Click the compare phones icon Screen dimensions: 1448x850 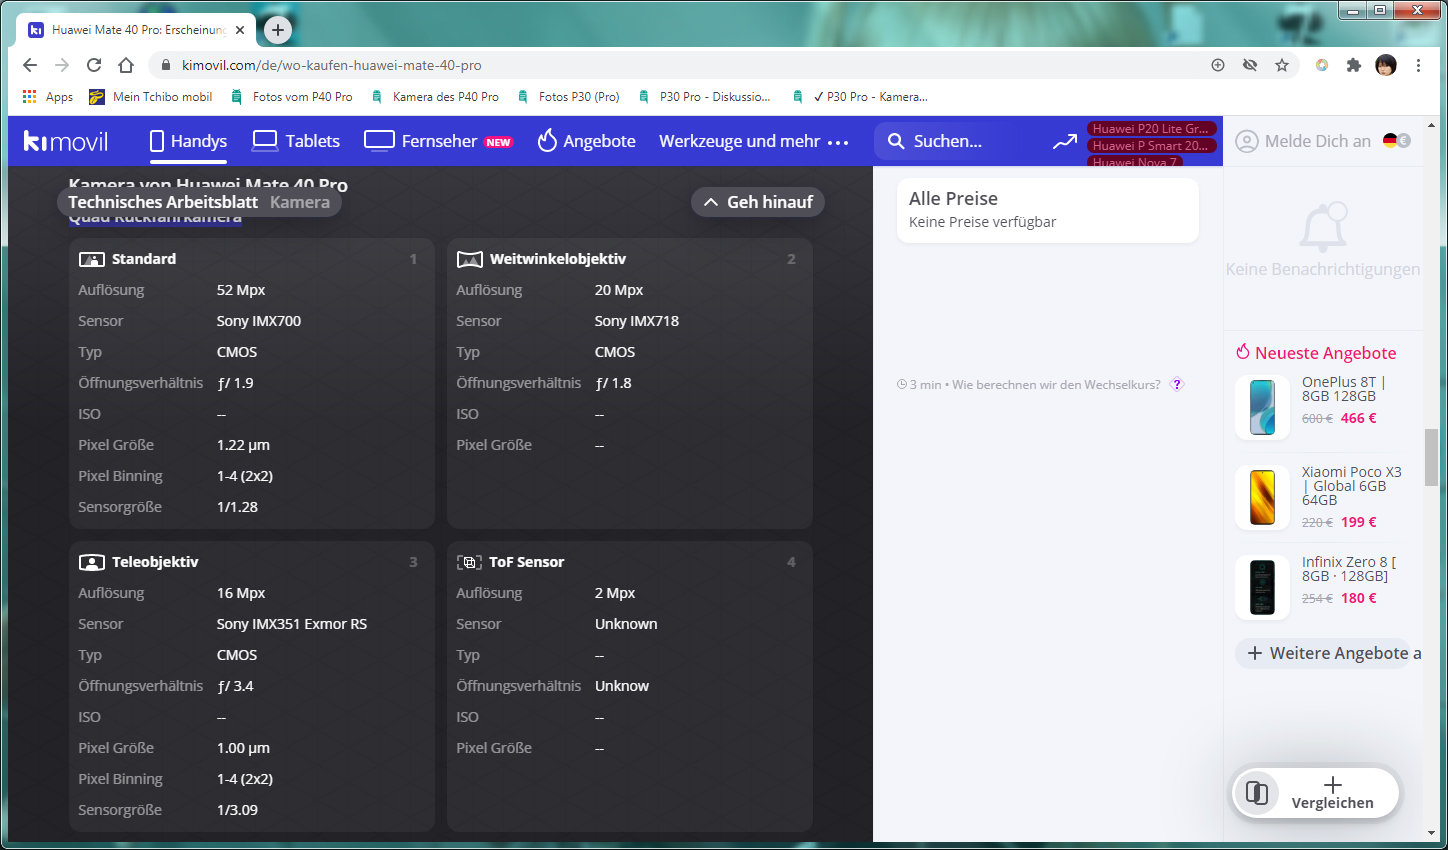(x=1257, y=794)
